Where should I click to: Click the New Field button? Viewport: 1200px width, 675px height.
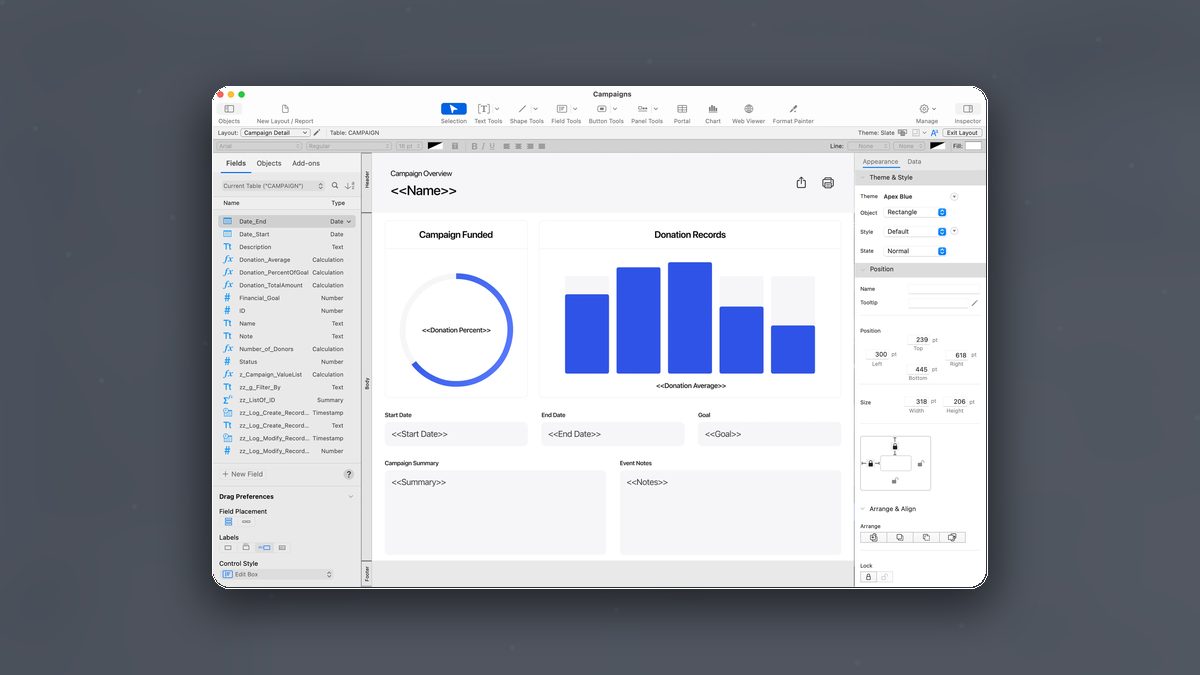coord(243,474)
